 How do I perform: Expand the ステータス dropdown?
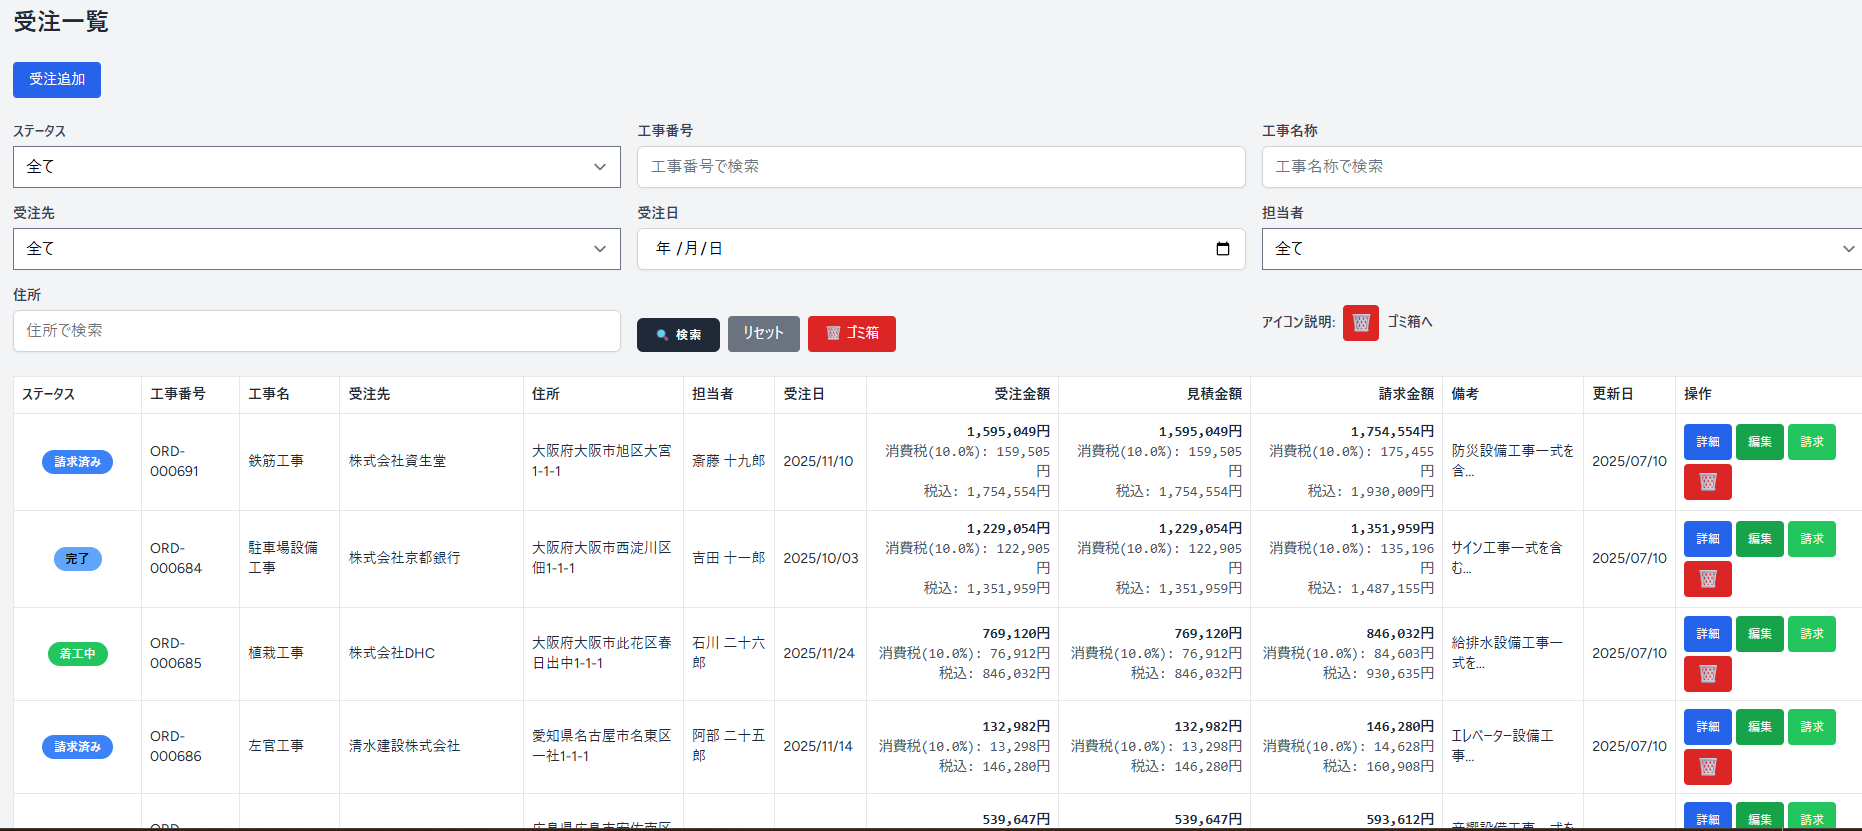316,167
